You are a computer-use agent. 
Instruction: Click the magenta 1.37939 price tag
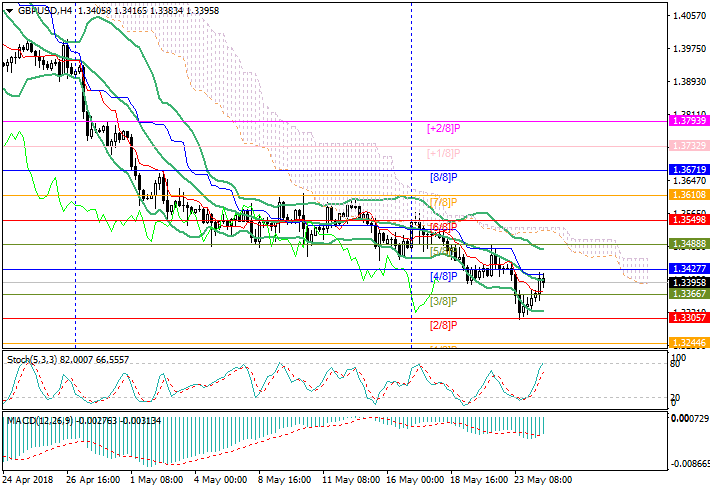(689, 121)
